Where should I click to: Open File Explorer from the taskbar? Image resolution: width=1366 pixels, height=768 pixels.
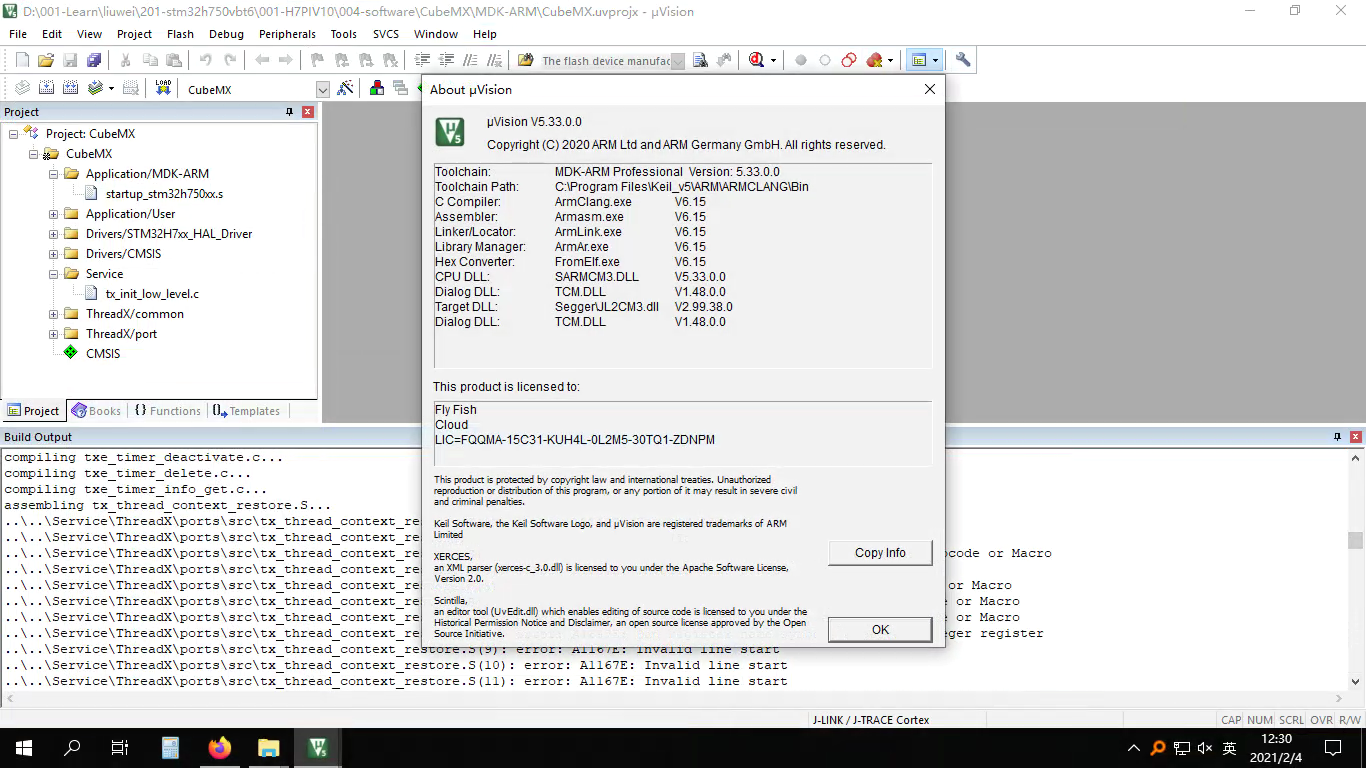click(268, 747)
